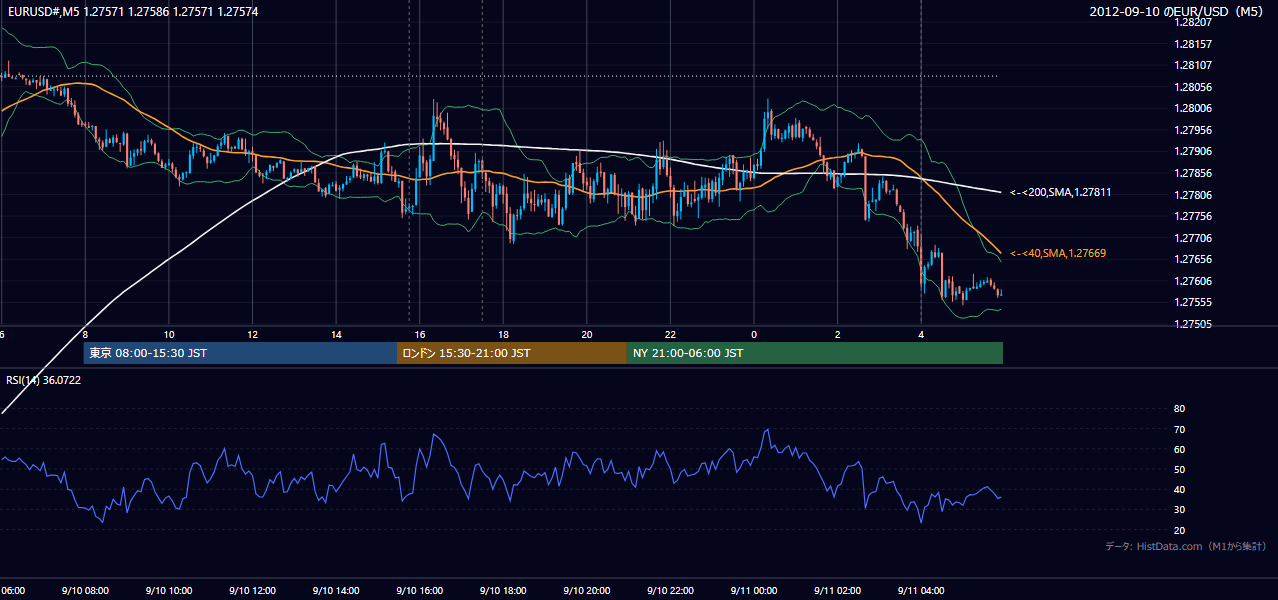Click the 1.27706 price axis label
Screen dimensions: 1278x600
[1194, 238]
